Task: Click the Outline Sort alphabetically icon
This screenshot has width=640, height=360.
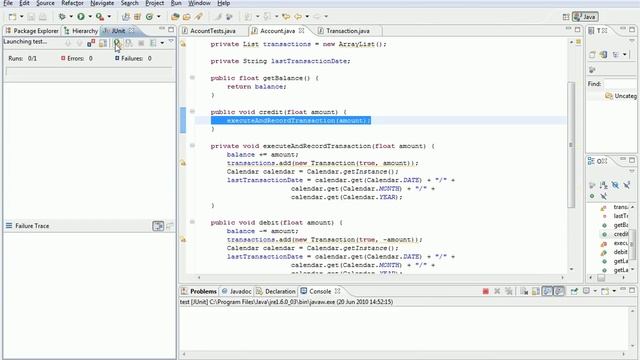Action: tap(604, 185)
